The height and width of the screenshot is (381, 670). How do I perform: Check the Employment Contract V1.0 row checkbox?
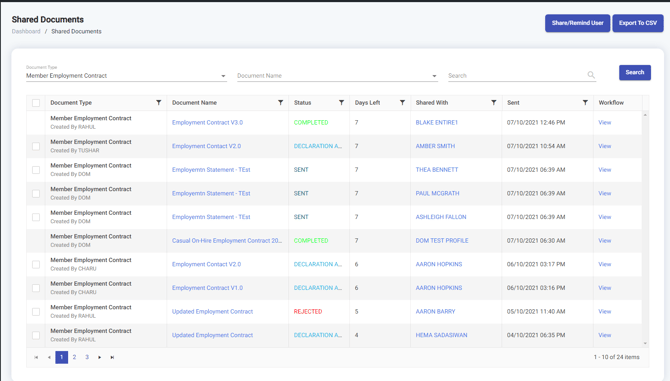point(36,288)
